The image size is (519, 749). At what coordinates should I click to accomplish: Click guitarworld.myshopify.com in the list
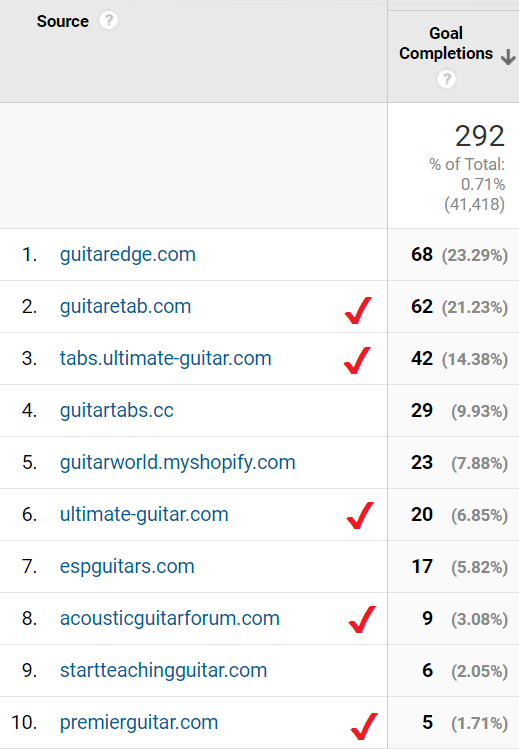pyautogui.click(x=177, y=463)
